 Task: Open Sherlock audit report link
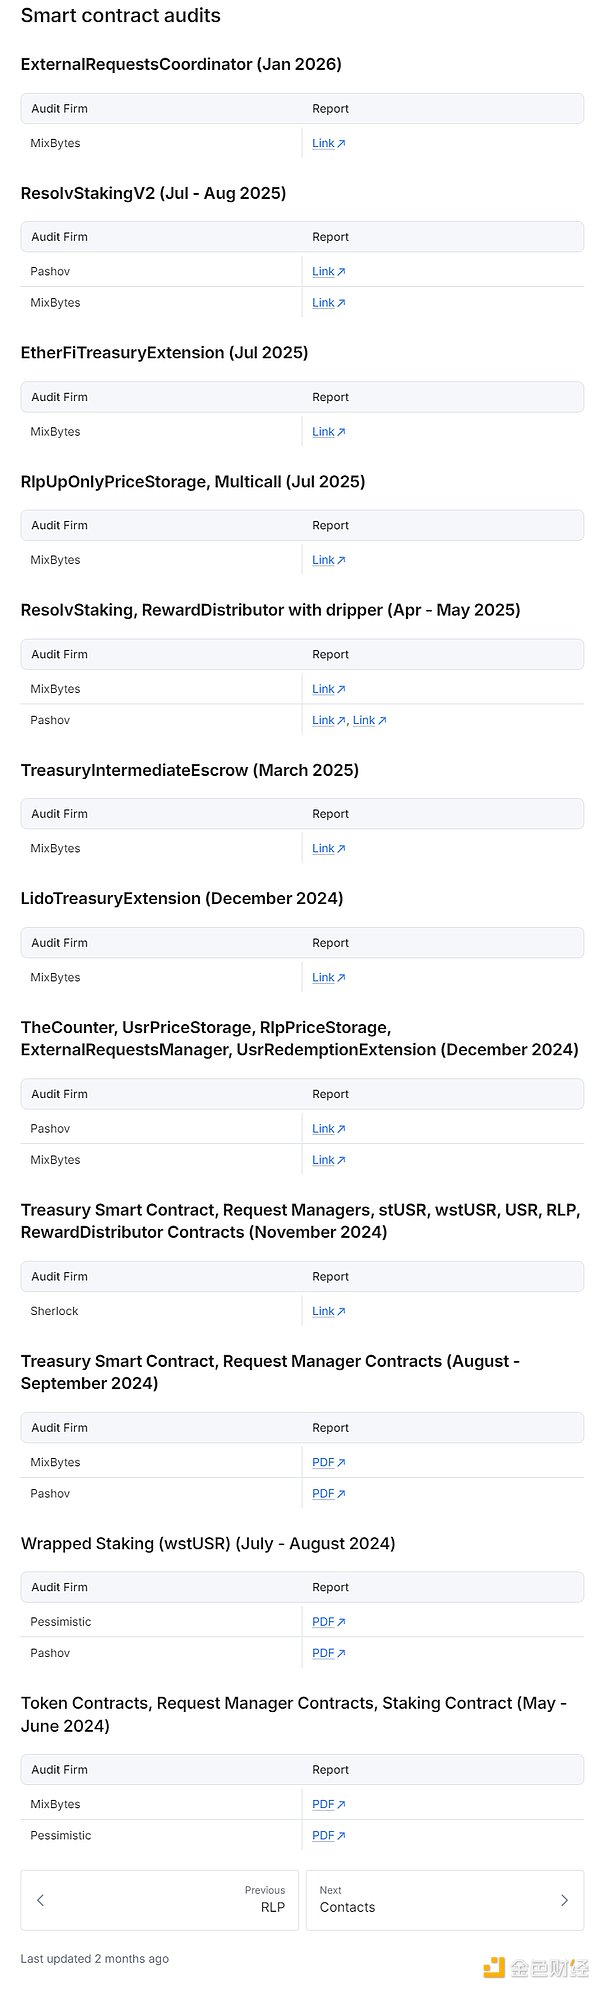(323, 1311)
